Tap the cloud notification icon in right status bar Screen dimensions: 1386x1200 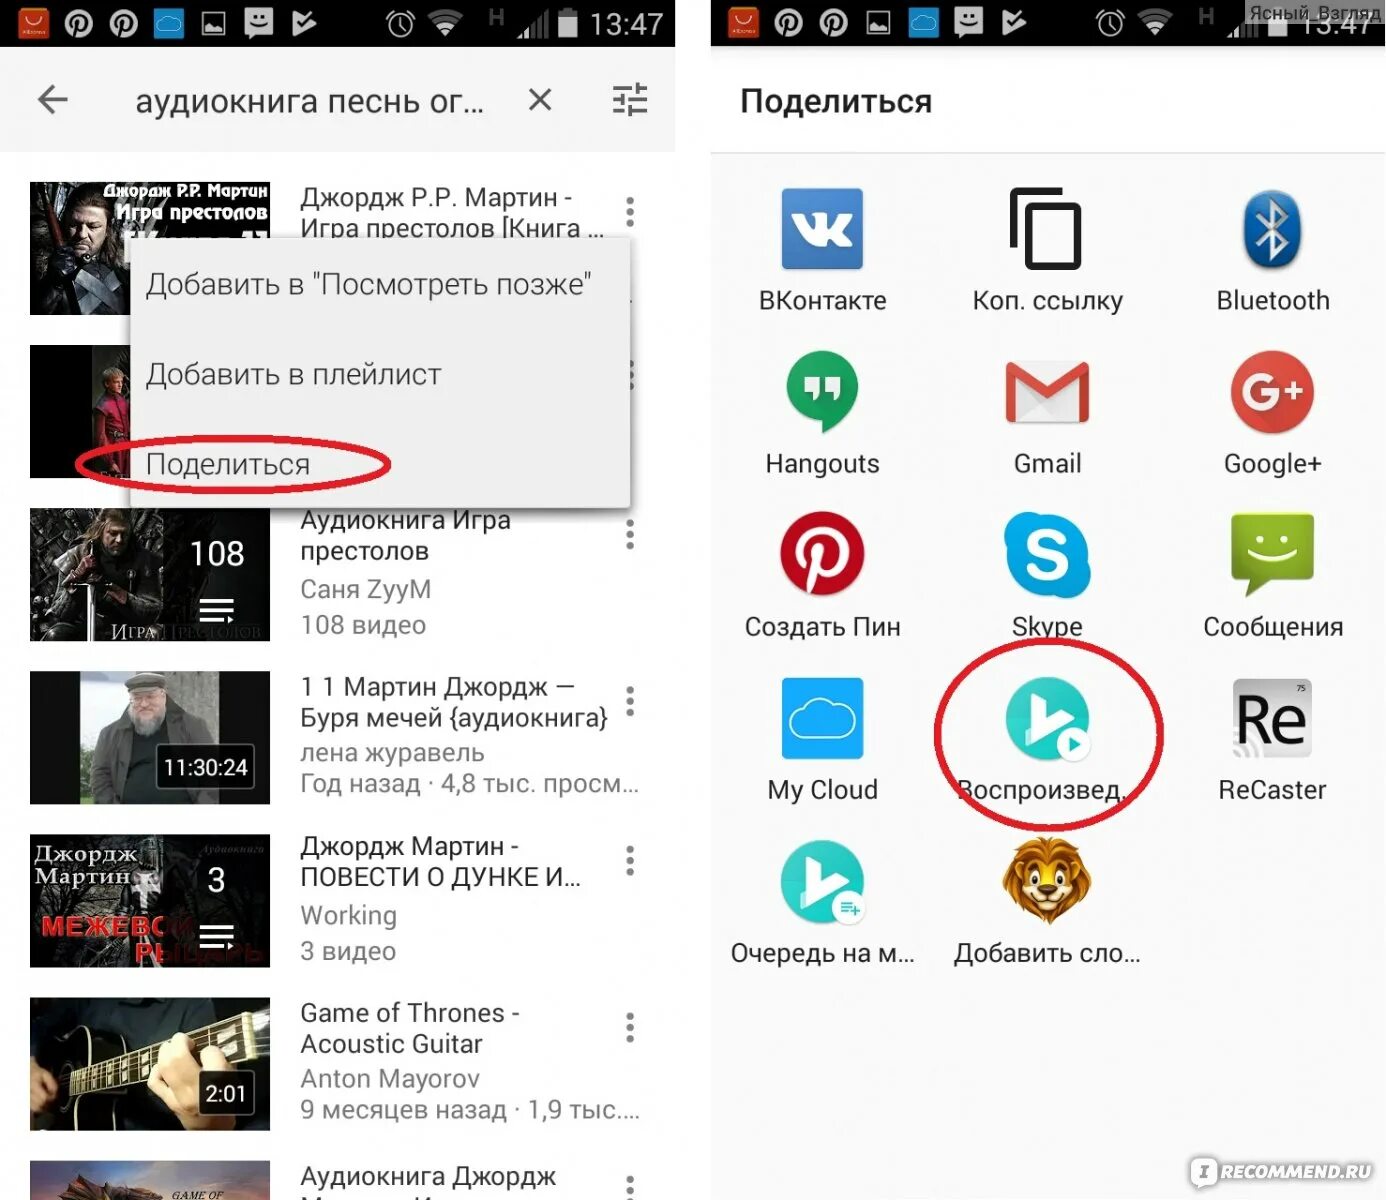pyautogui.click(x=924, y=22)
